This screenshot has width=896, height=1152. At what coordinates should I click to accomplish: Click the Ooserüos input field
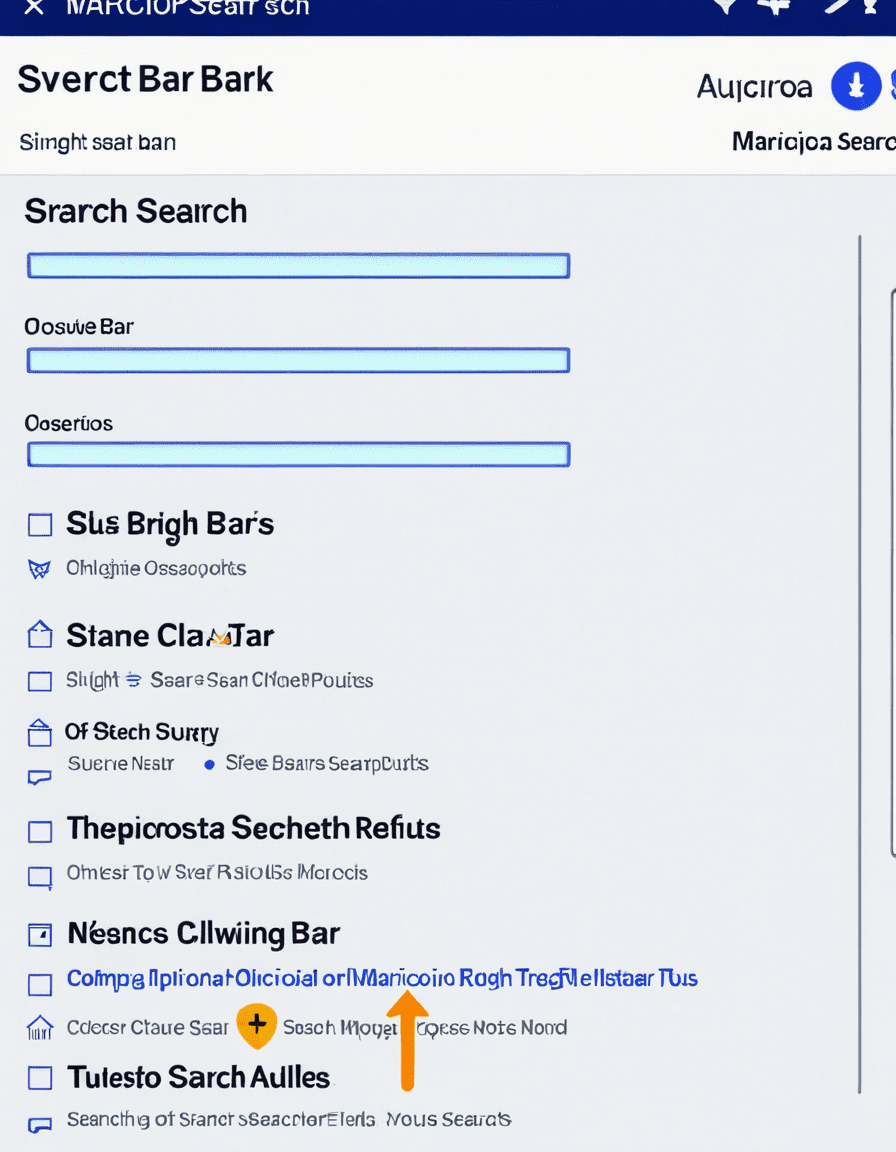[x=298, y=454]
